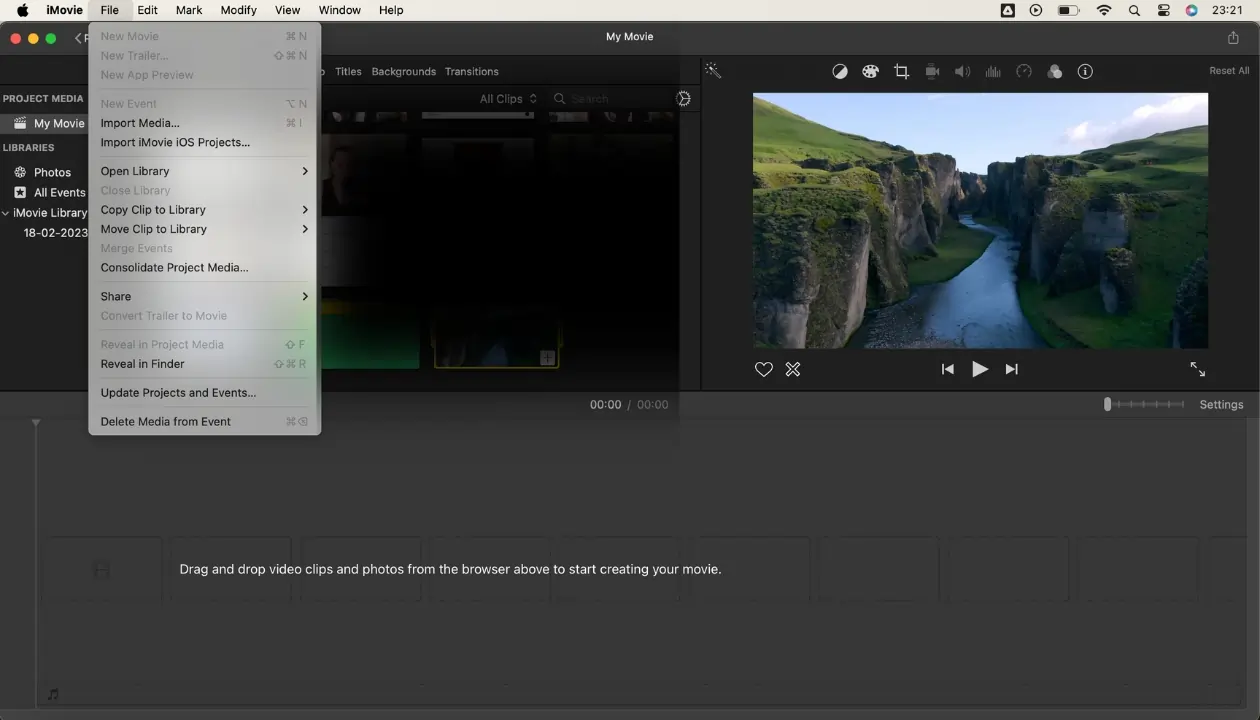This screenshot has width=1260, height=720.
Task: Toggle fullscreen playback with the expand arrows
Action: point(1197,369)
